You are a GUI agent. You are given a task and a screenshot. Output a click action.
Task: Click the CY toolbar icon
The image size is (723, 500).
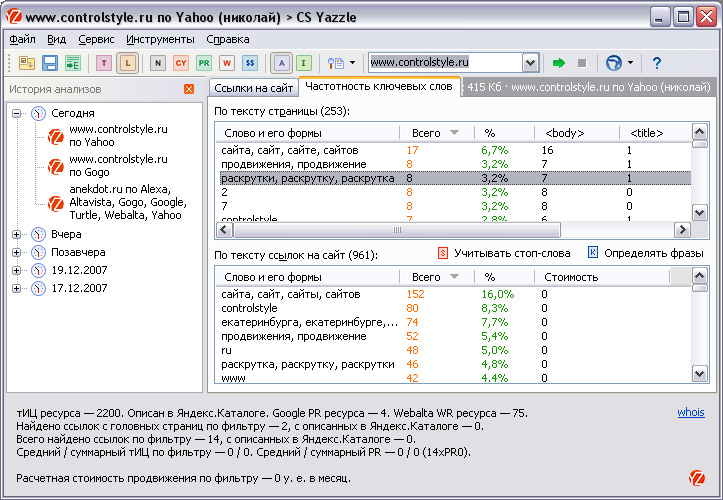(x=181, y=63)
